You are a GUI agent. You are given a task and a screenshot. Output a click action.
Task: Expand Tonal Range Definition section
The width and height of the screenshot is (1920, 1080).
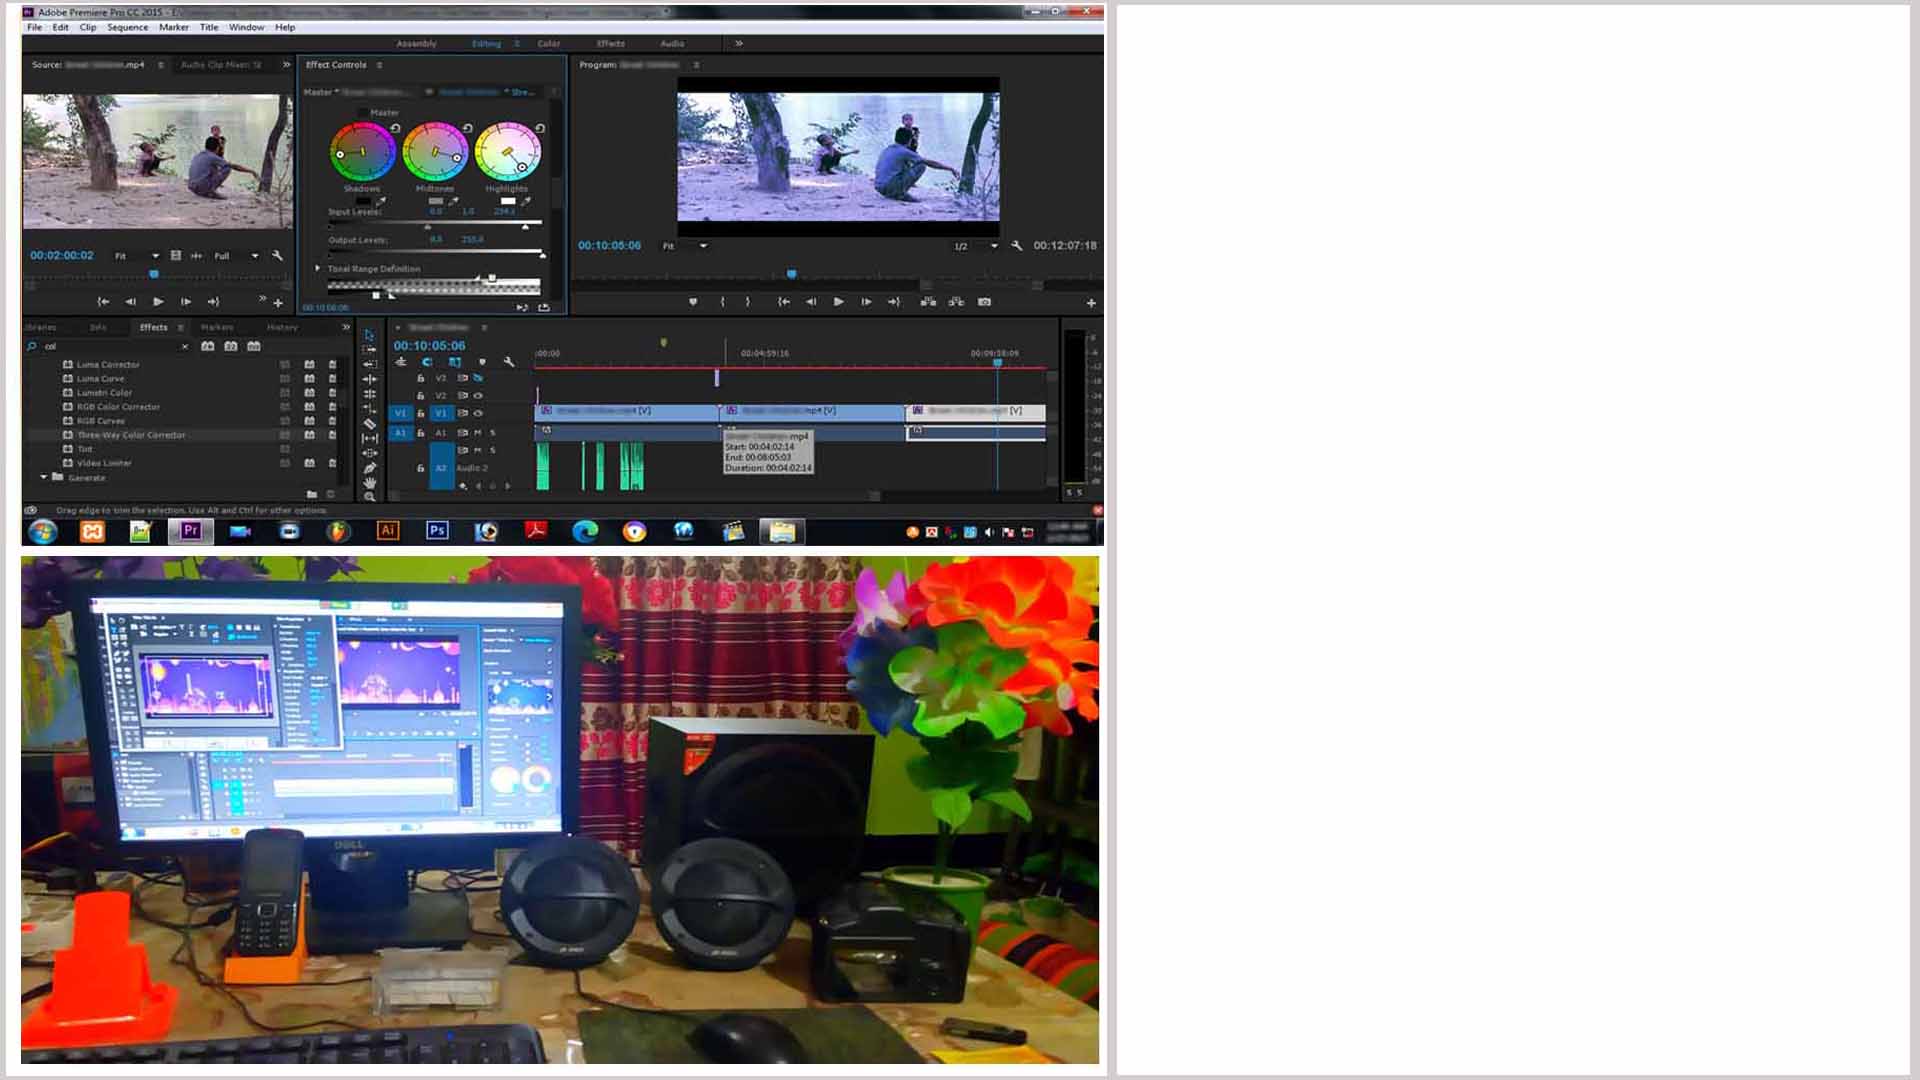(318, 268)
